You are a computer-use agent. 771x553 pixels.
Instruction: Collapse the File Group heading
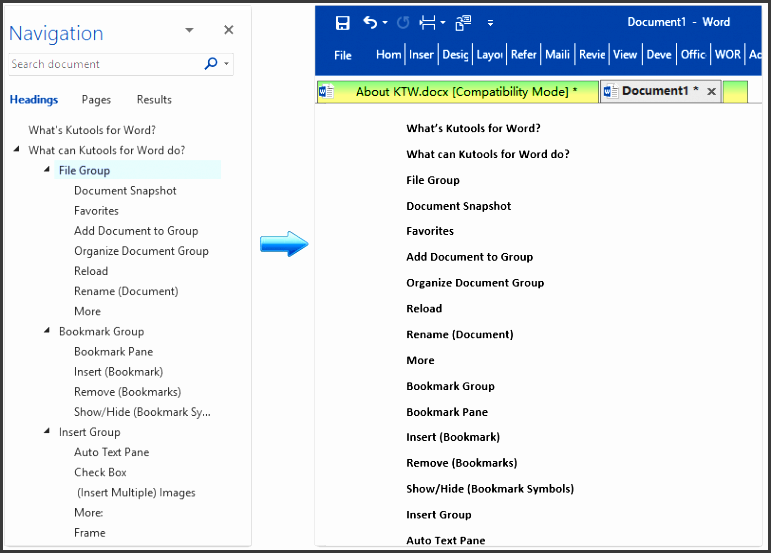[47, 170]
